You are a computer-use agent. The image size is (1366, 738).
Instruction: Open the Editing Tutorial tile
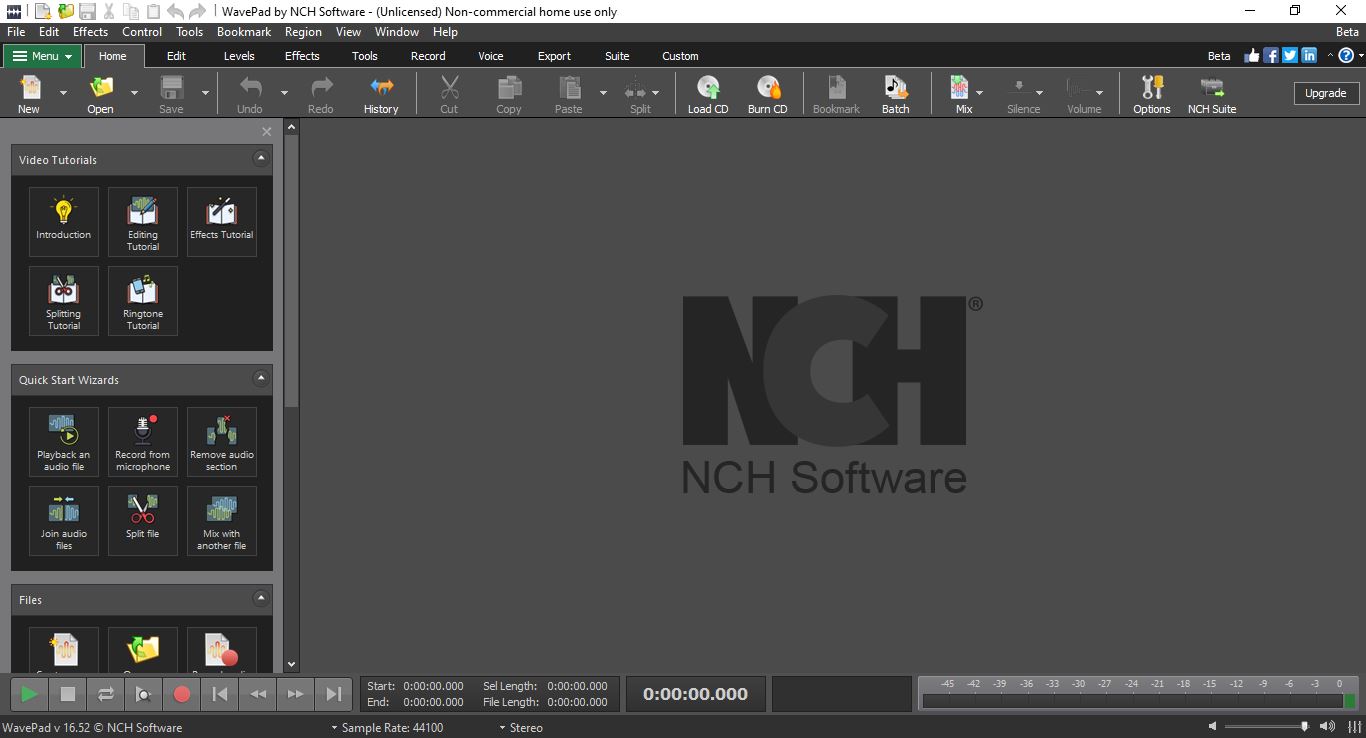pos(143,222)
